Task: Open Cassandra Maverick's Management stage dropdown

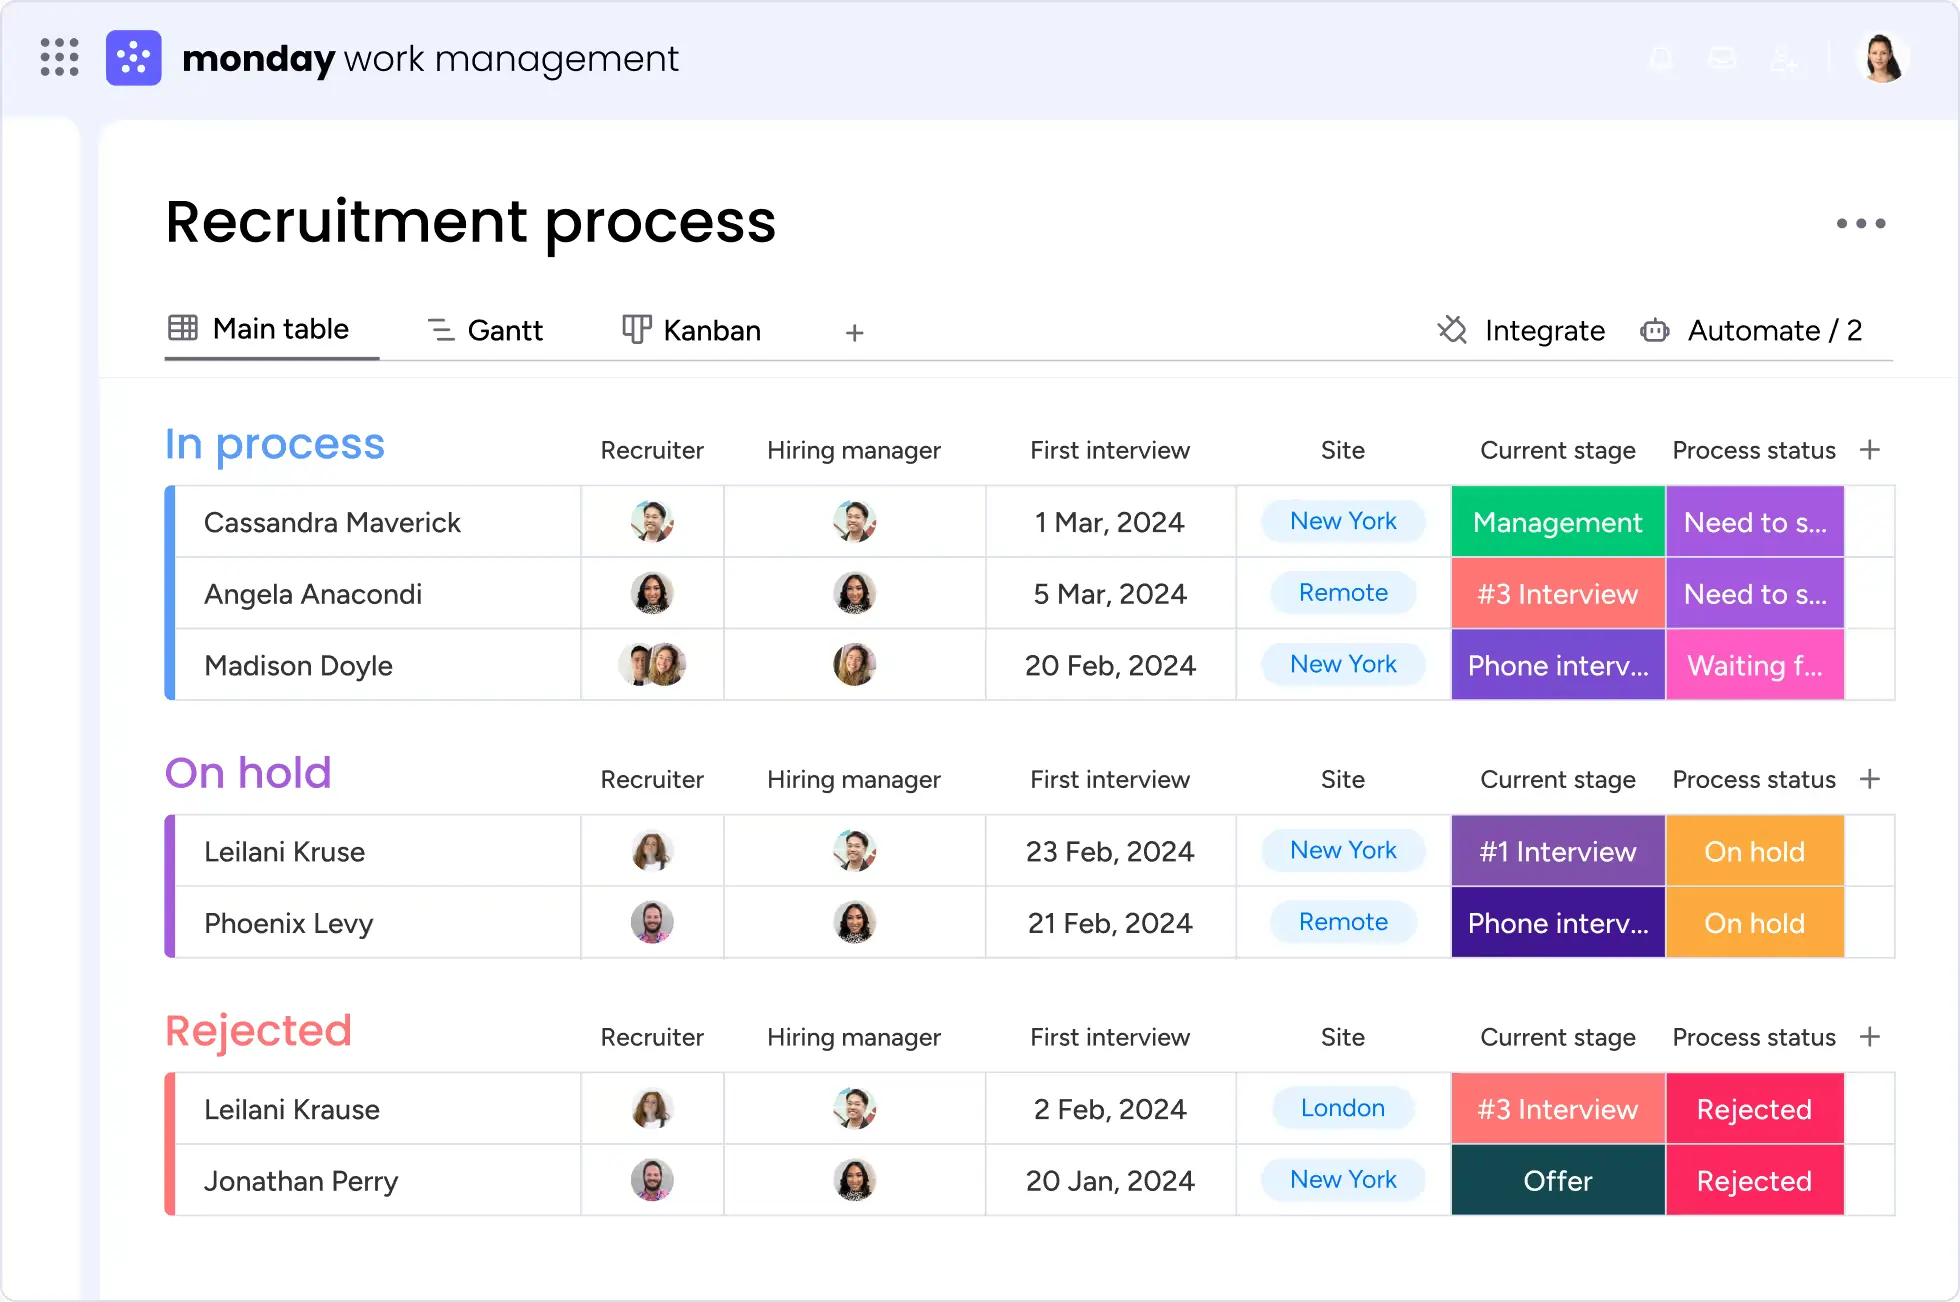Action: click(1557, 522)
